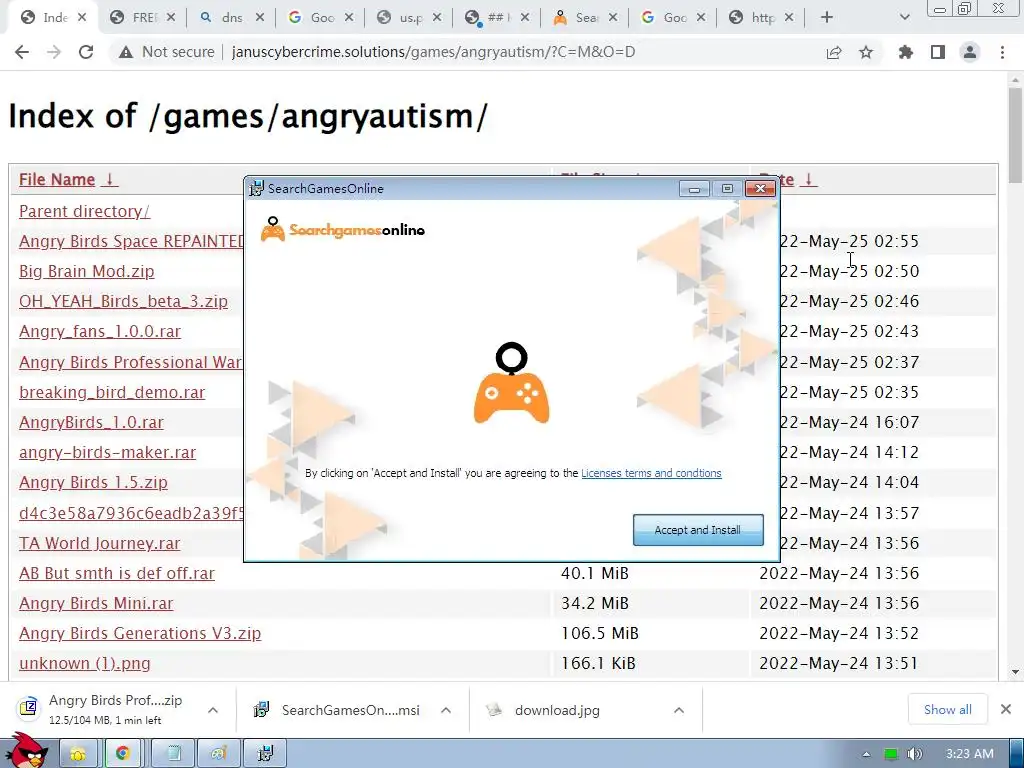Download breaking_bird_demo.rar
This screenshot has height=768, width=1024.
pyautogui.click(x=112, y=392)
